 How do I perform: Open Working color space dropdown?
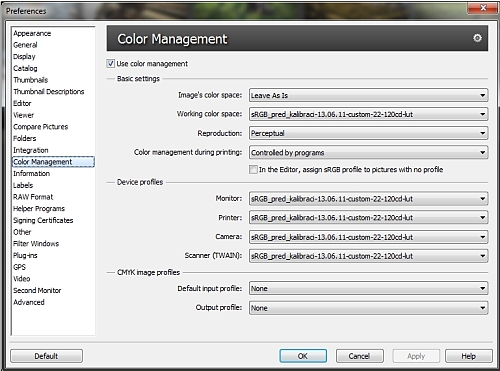click(368, 114)
